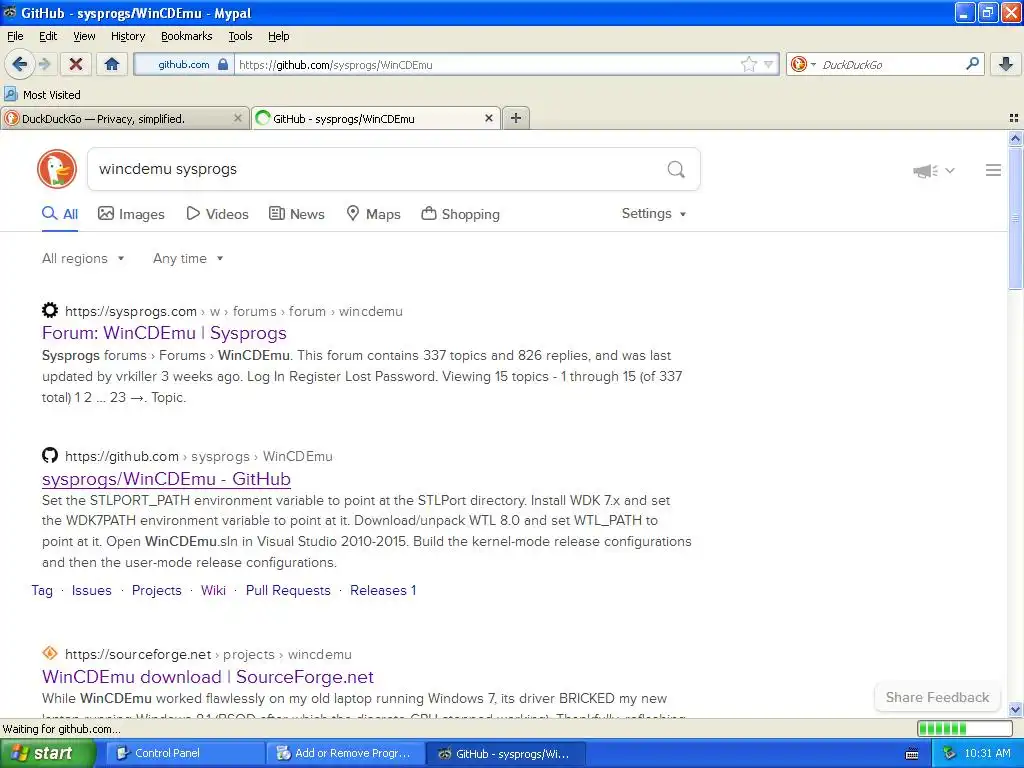Open WinCDEmu download | SourceForge.net result
Viewport: 1024px width, 768px height.
(208, 677)
